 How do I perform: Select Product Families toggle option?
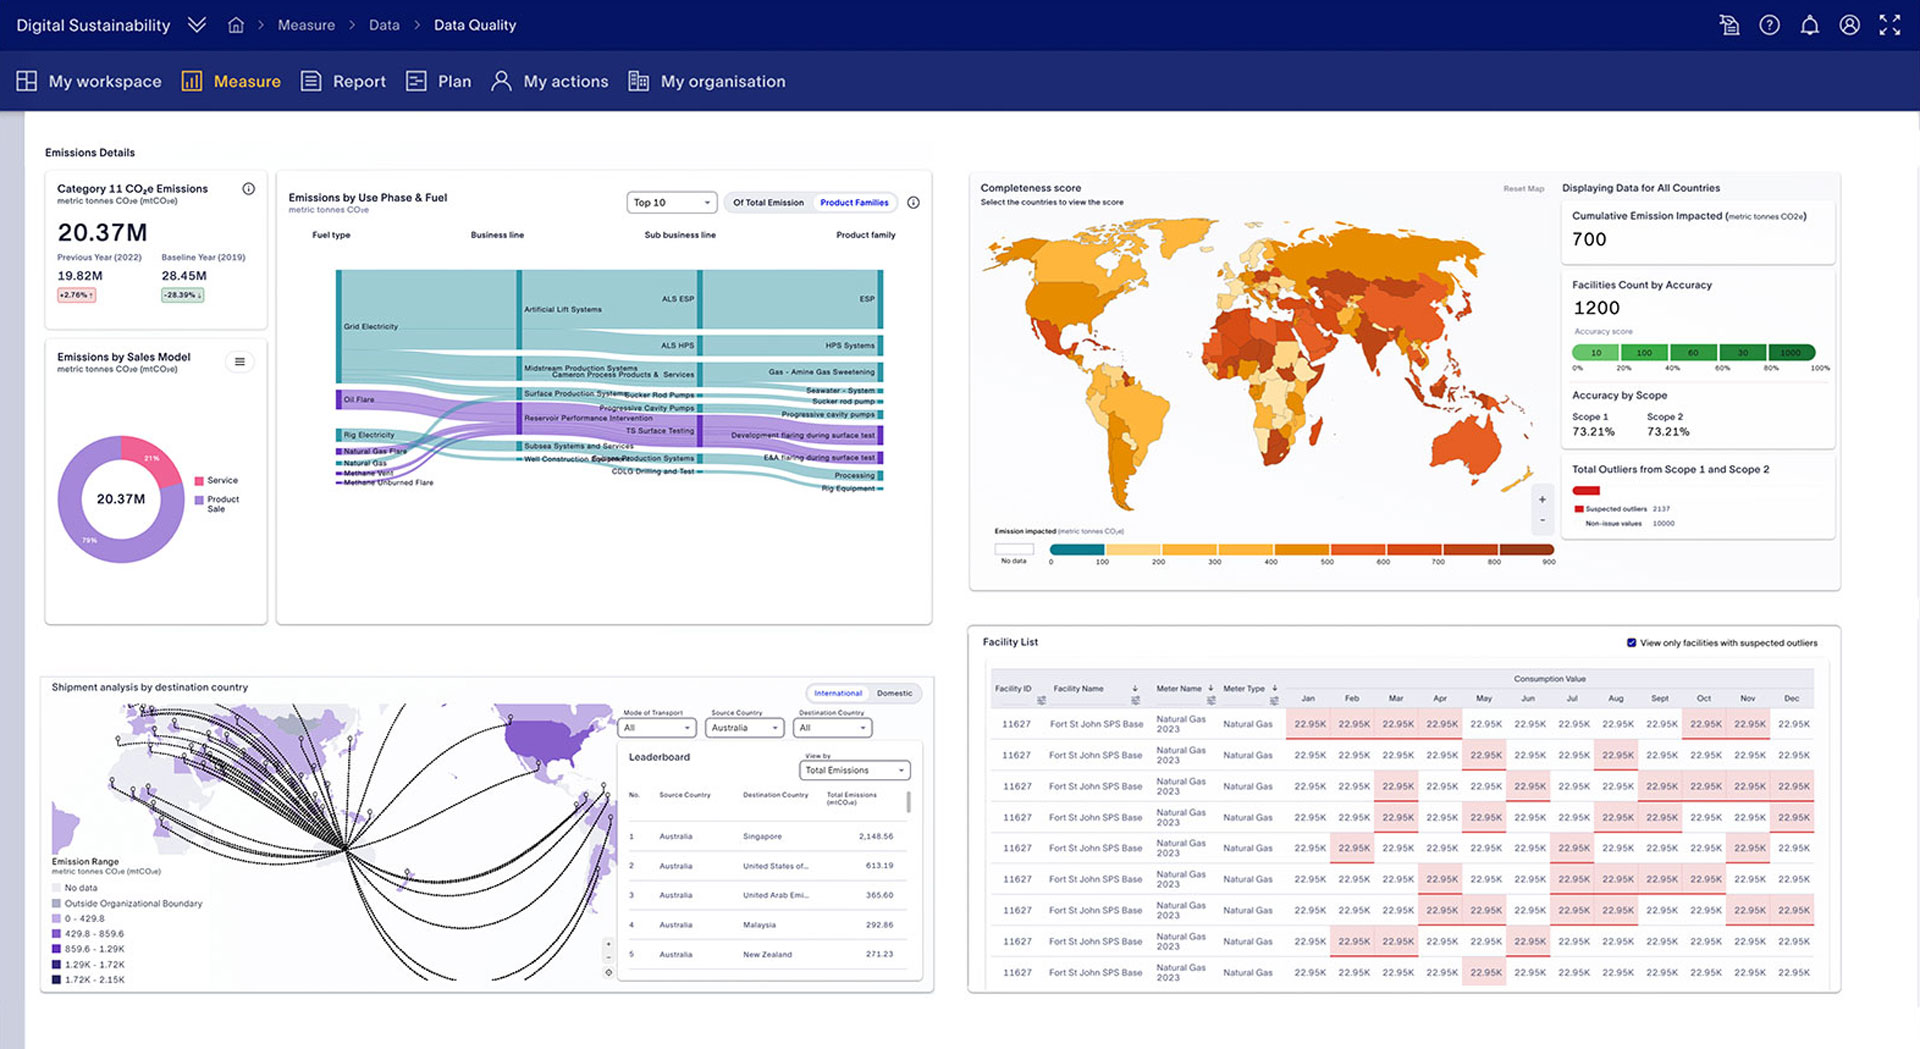[854, 203]
